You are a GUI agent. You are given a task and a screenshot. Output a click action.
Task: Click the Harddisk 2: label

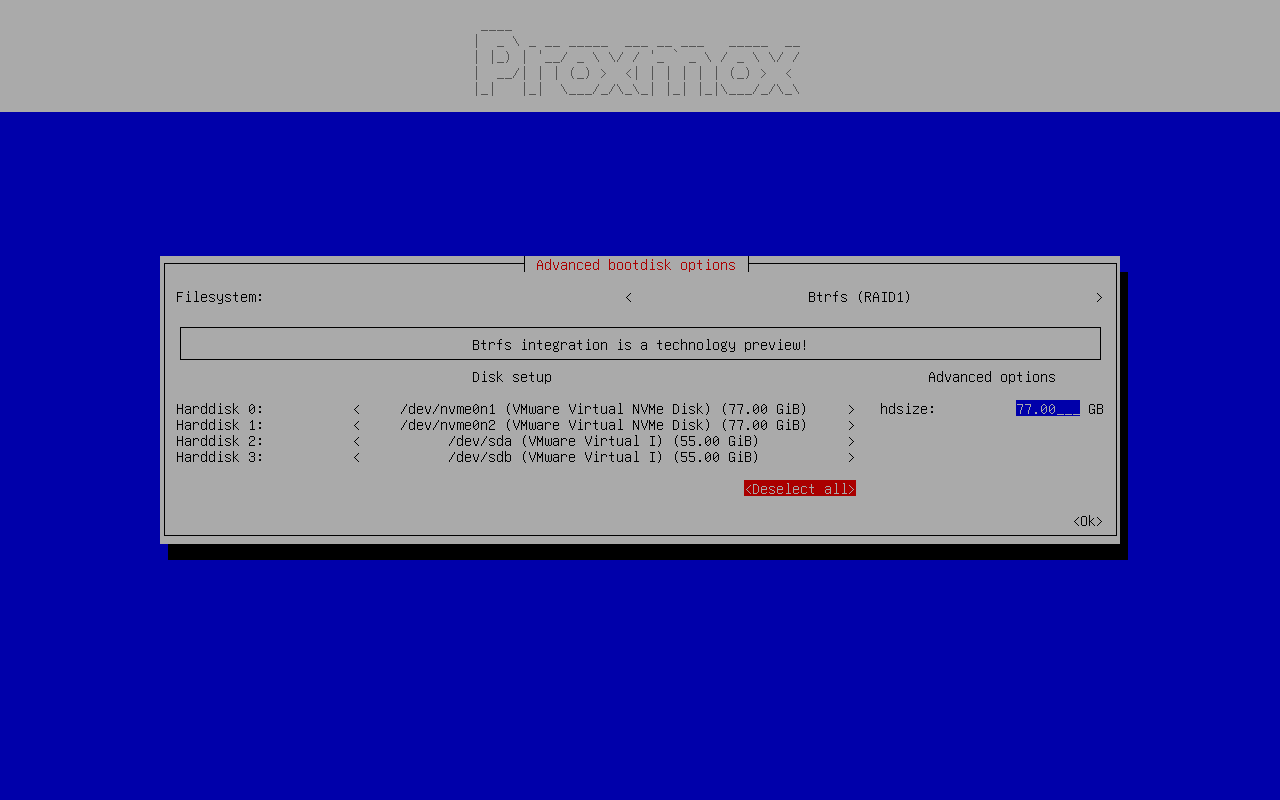tap(220, 441)
